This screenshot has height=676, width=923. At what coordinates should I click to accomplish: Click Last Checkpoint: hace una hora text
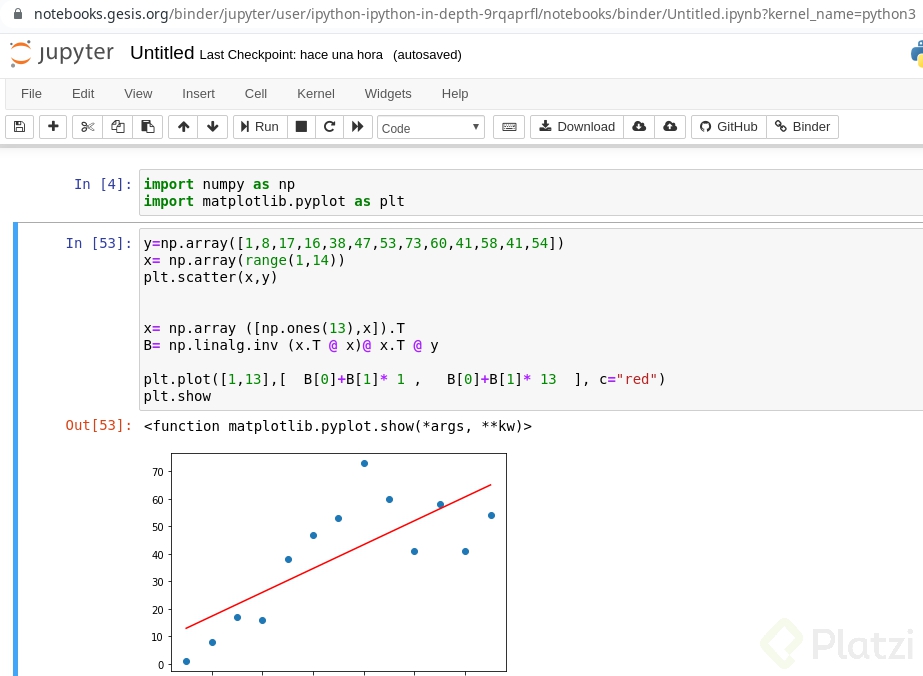click(x=291, y=55)
